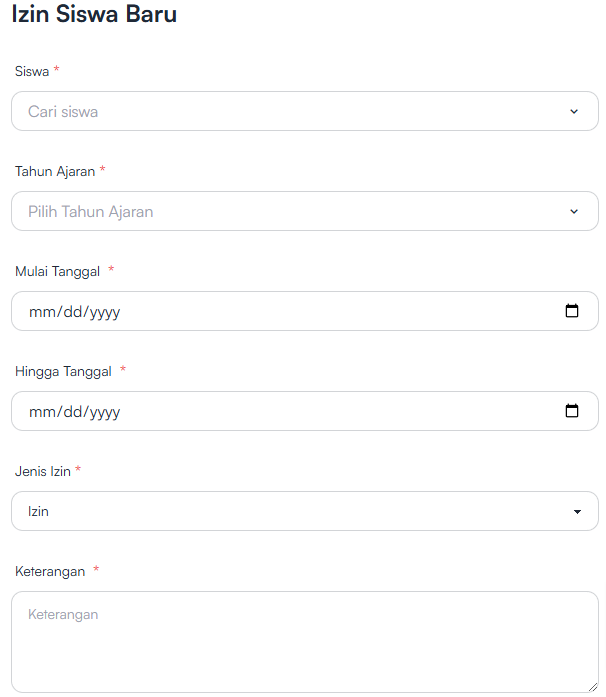This screenshot has width=606, height=697.
Task: Click the Siswa field label
Action: coord(32,71)
